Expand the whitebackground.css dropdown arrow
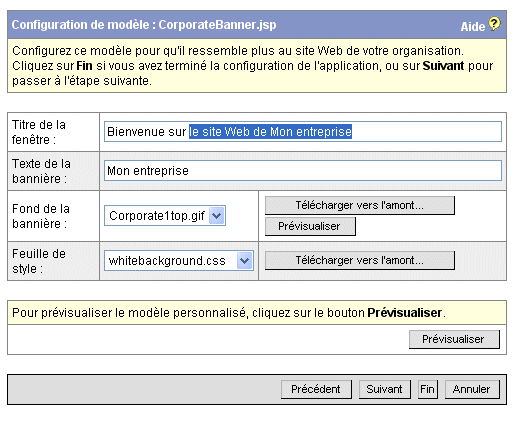Screen dimensions: 525x421 pos(244,260)
